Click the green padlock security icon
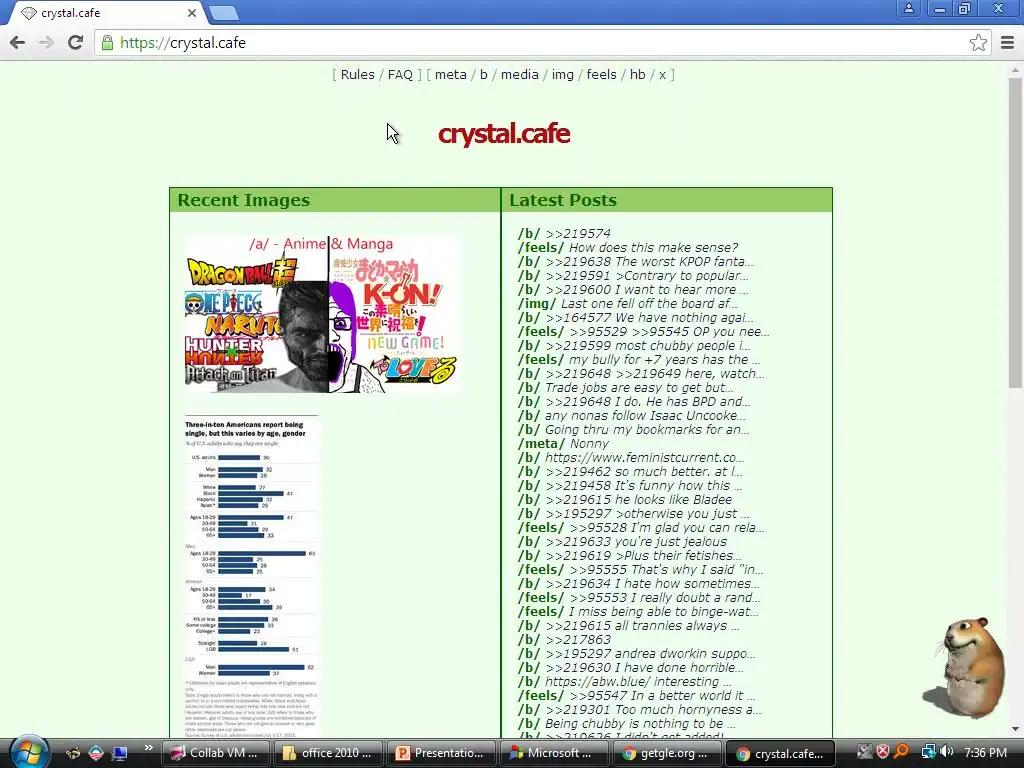Viewport: 1024px width, 768px height. [108, 43]
